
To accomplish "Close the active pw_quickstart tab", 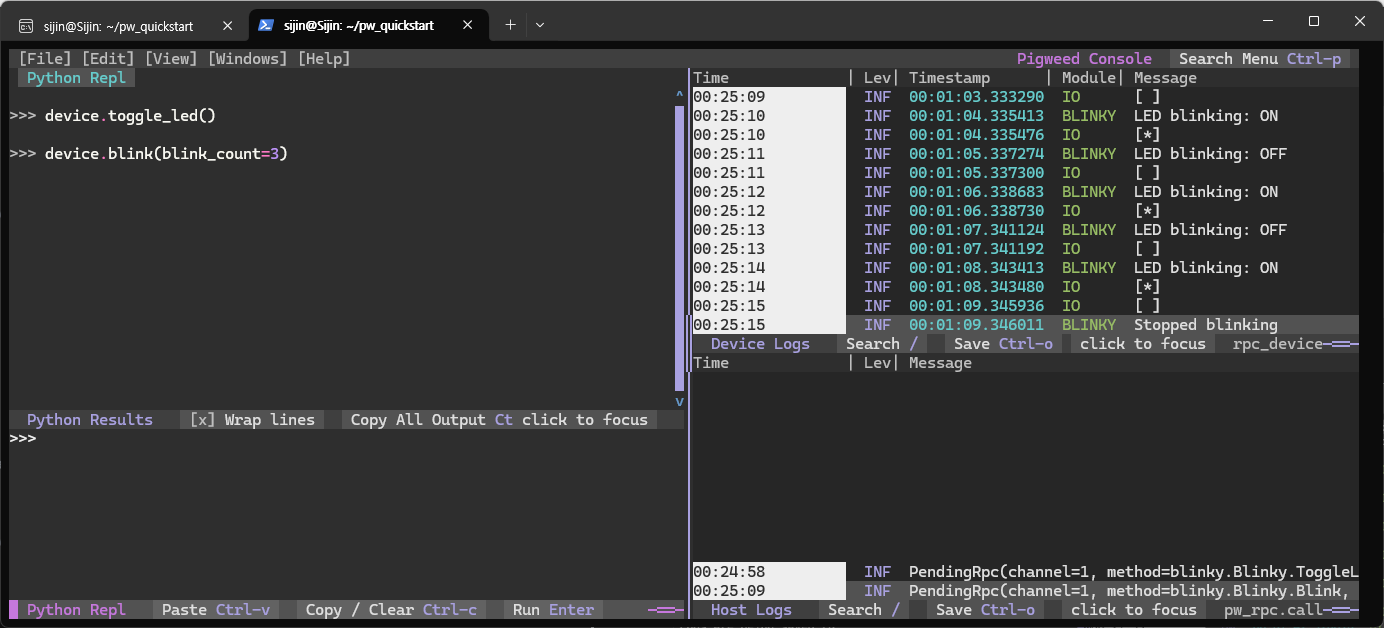I will tap(468, 26).
